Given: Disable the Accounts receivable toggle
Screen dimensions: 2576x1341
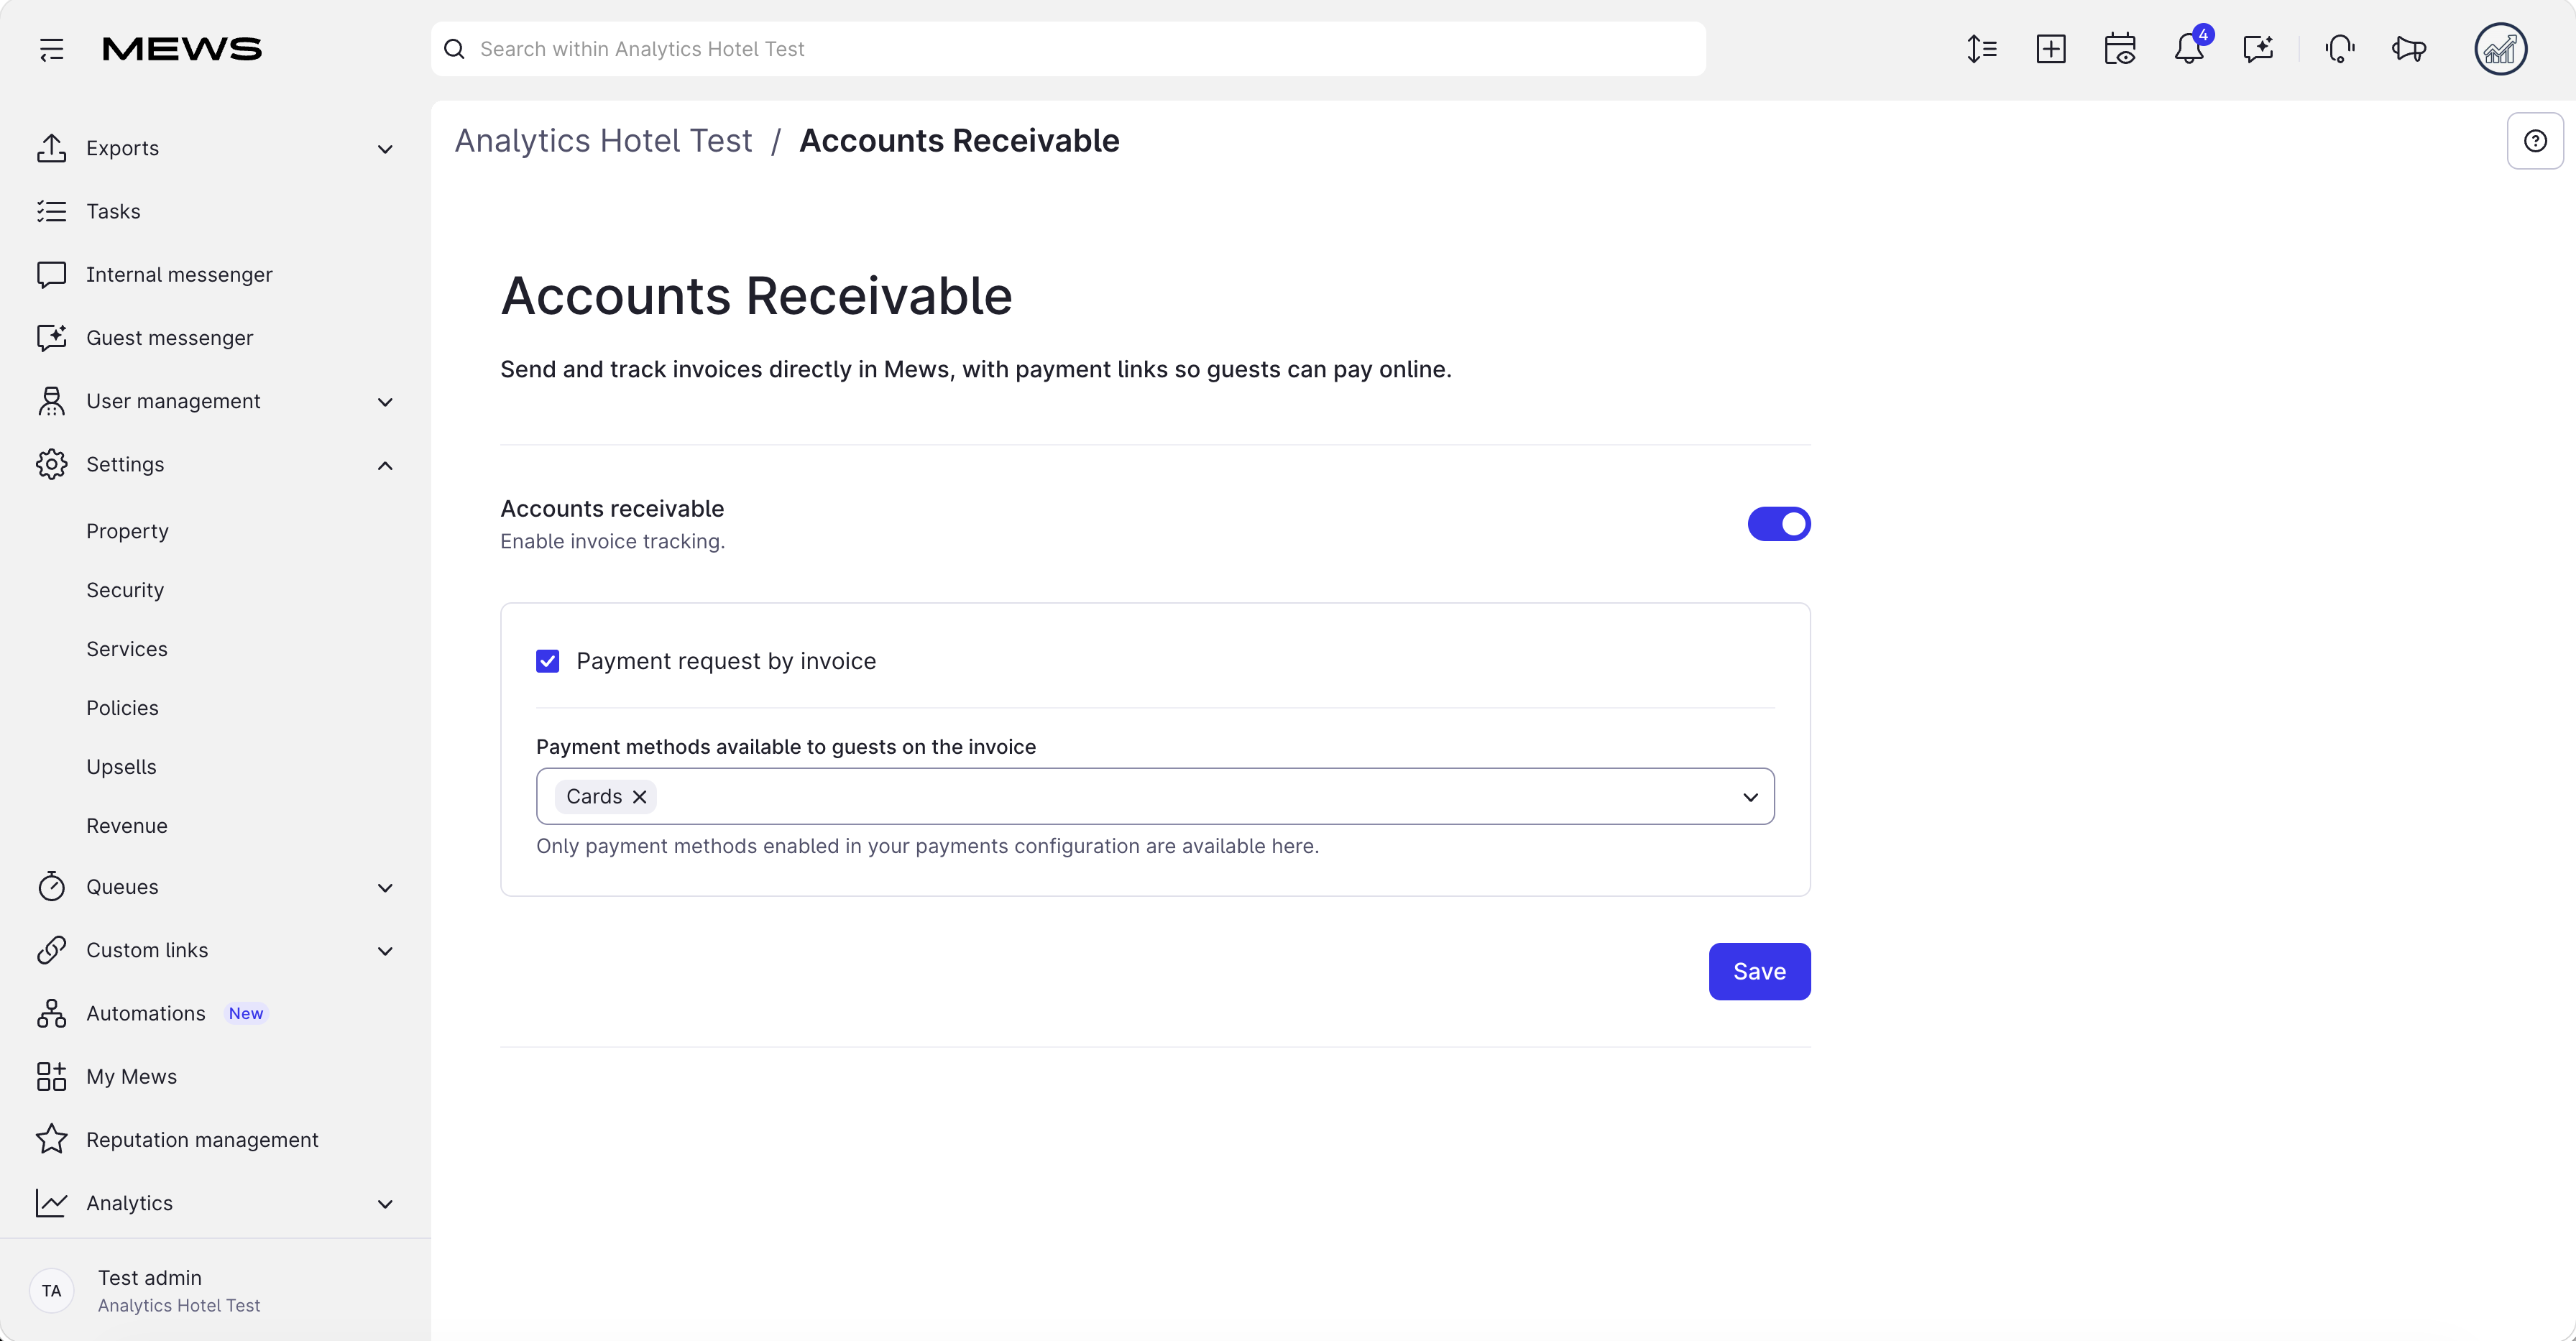Looking at the screenshot, I should click(1778, 524).
